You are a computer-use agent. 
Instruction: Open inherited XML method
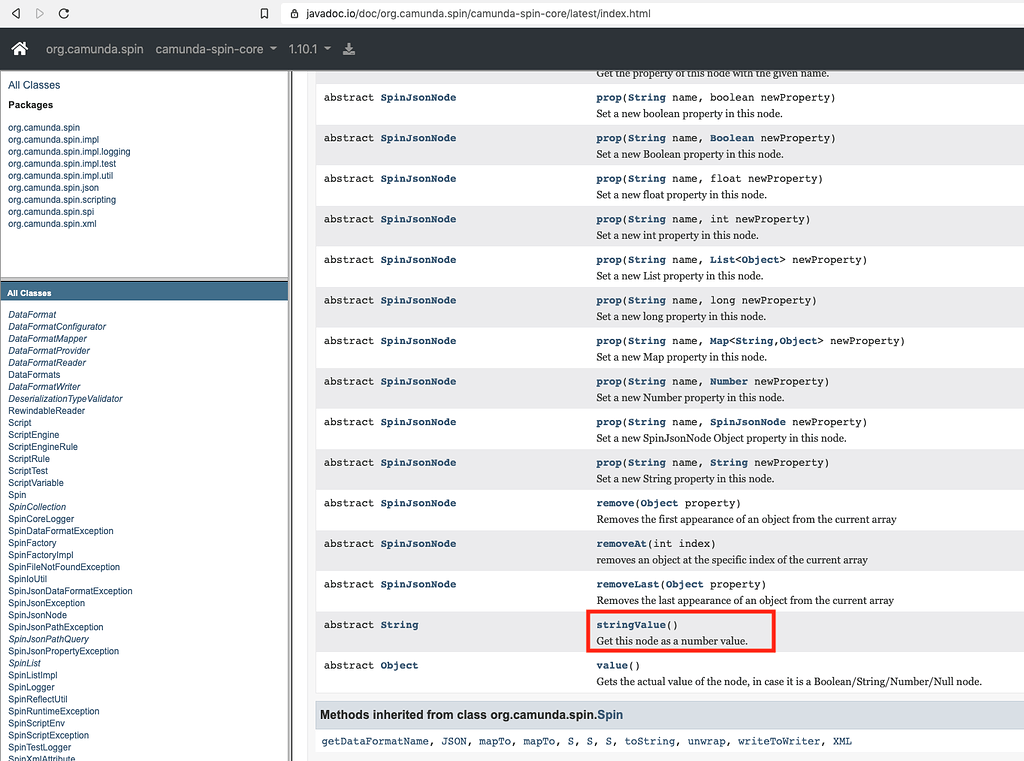[842, 741]
